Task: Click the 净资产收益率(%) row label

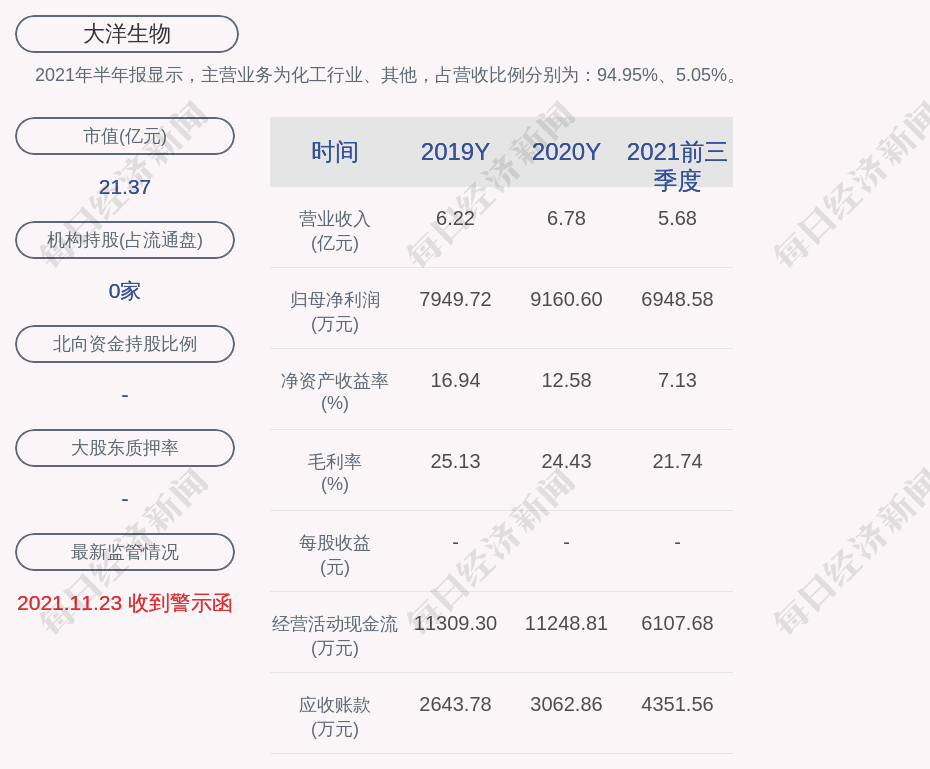Action: coord(334,392)
